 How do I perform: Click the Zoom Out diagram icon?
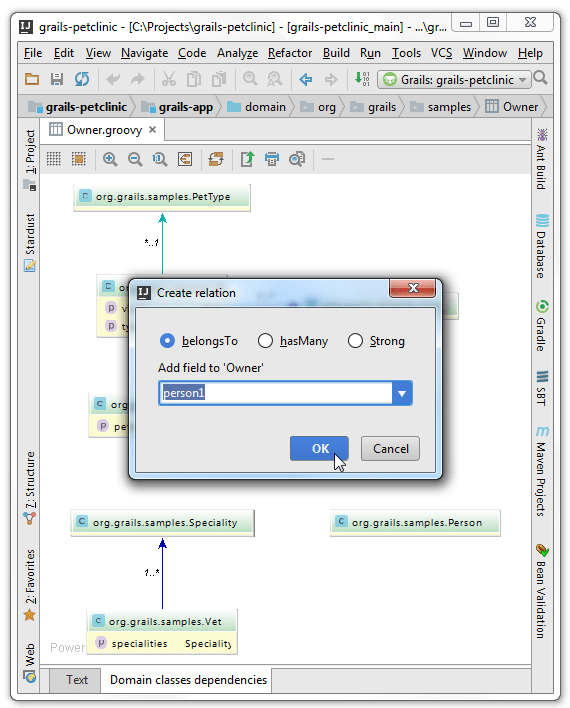135,159
